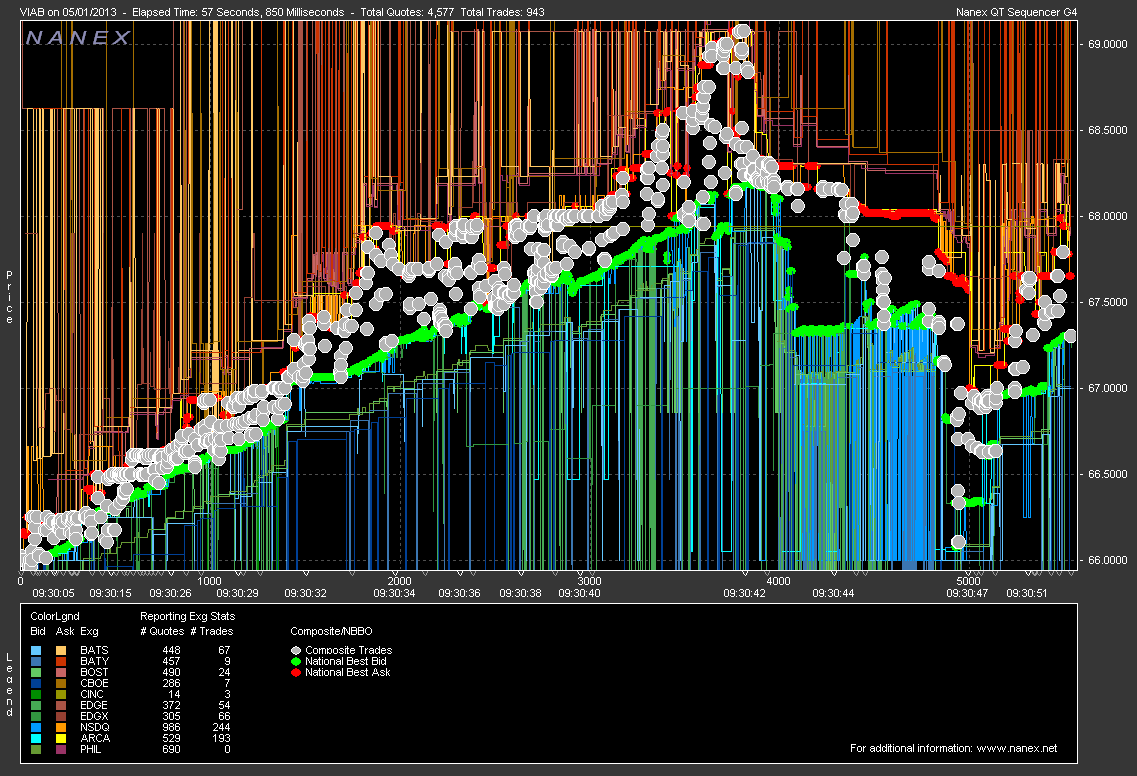Click the CBOE bid color swatch
This screenshot has height=776, width=1137.
tap(36, 683)
